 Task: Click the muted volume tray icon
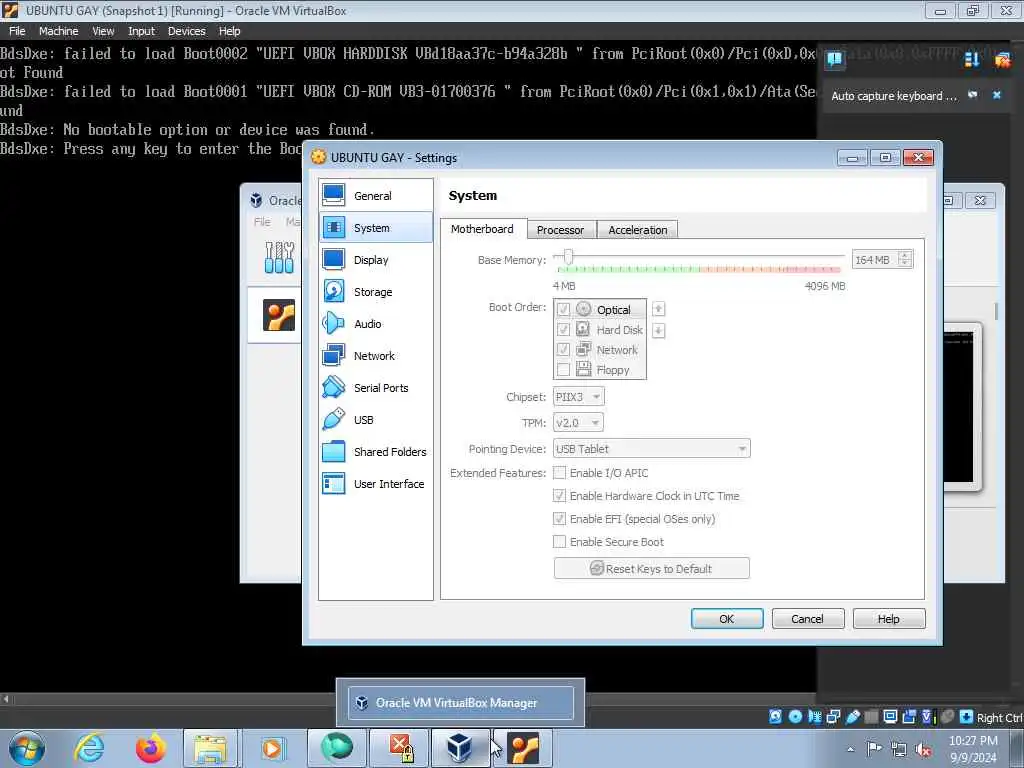(923, 750)
